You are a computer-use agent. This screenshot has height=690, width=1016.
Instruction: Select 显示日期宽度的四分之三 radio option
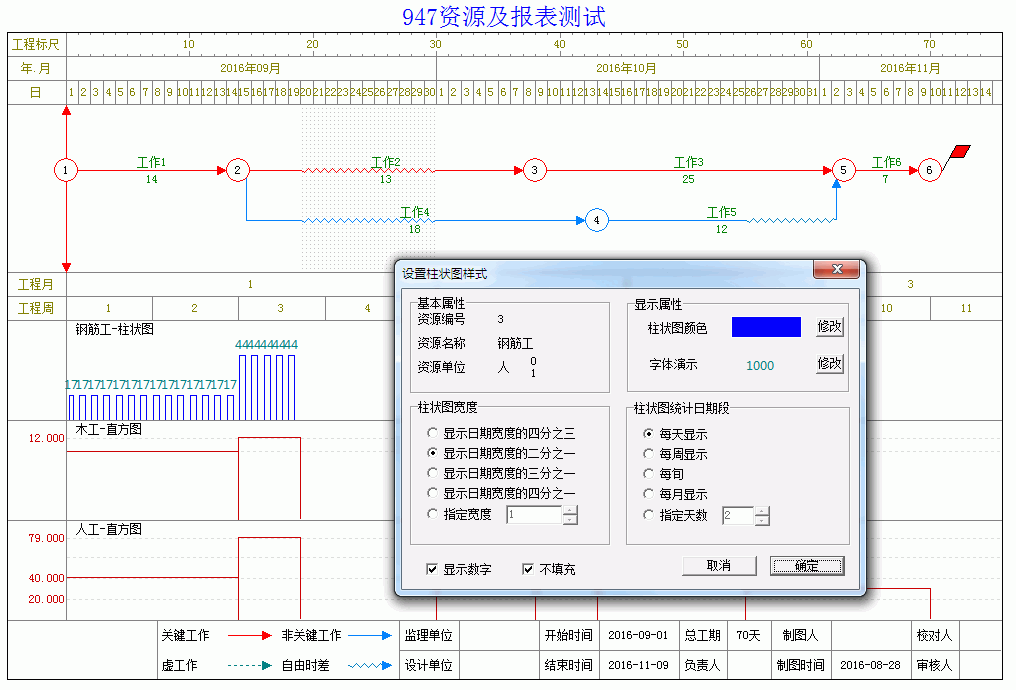(x=432, y=434)
